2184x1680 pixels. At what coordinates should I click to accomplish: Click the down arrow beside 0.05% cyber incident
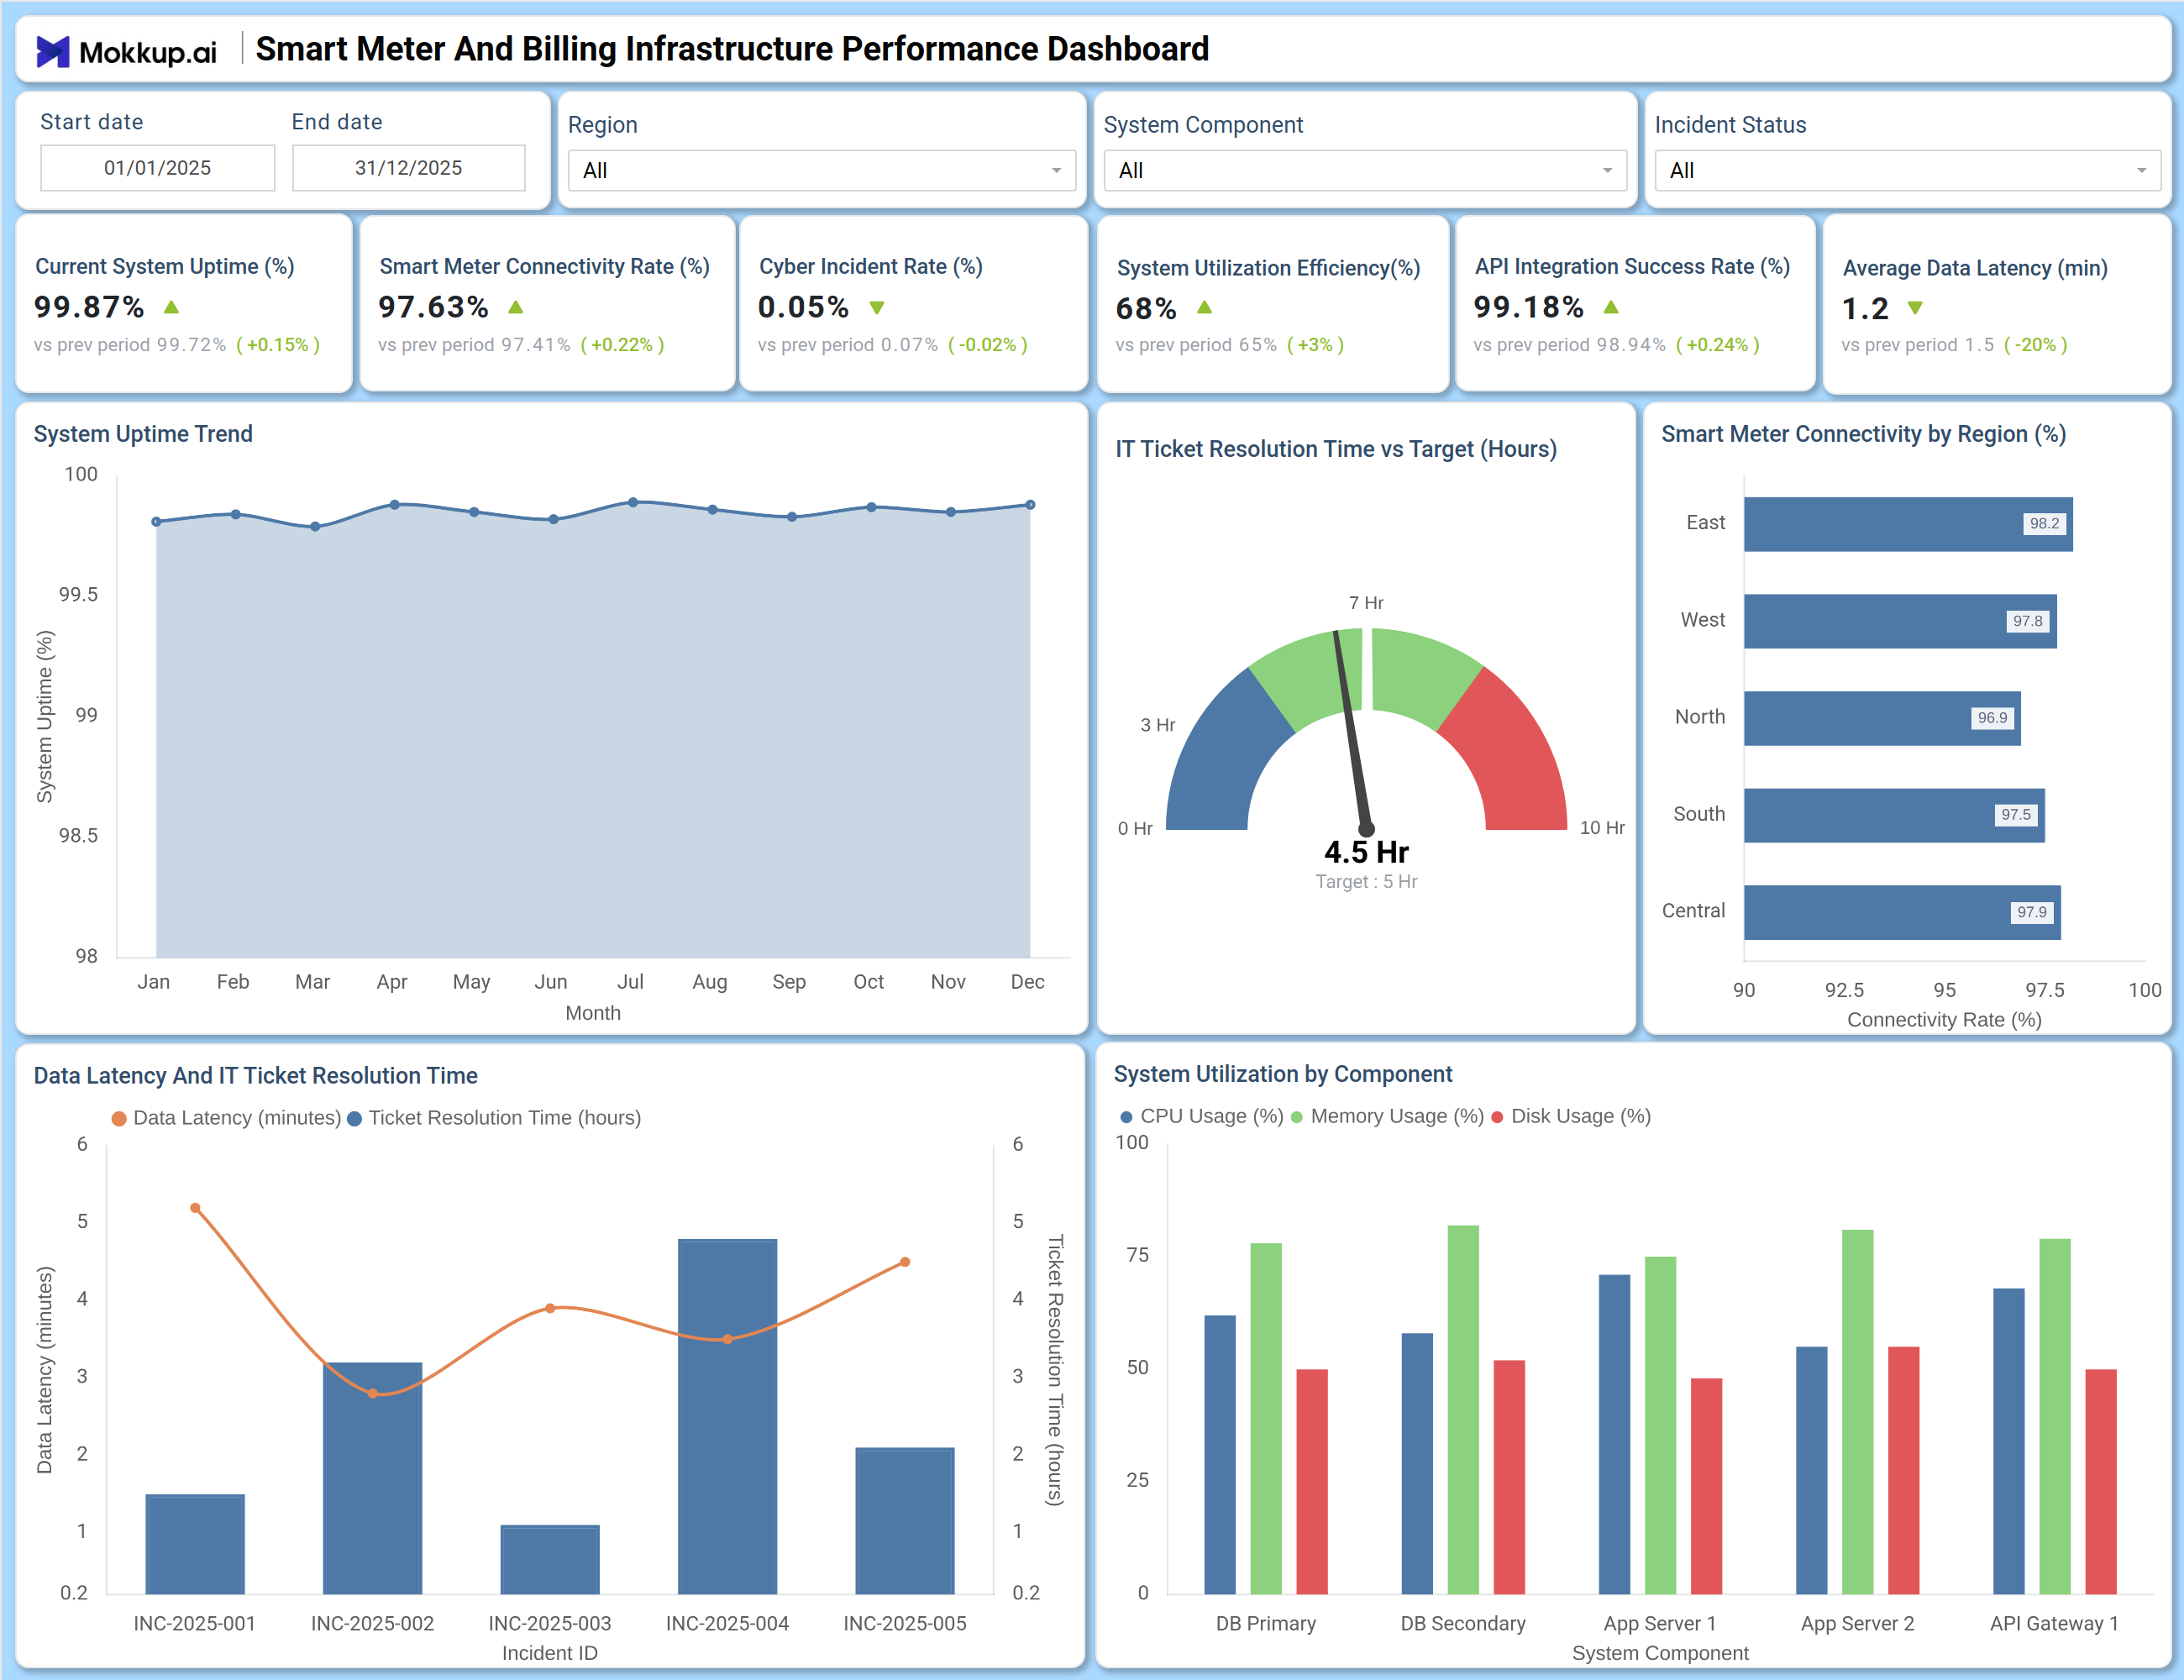(877, 308)
